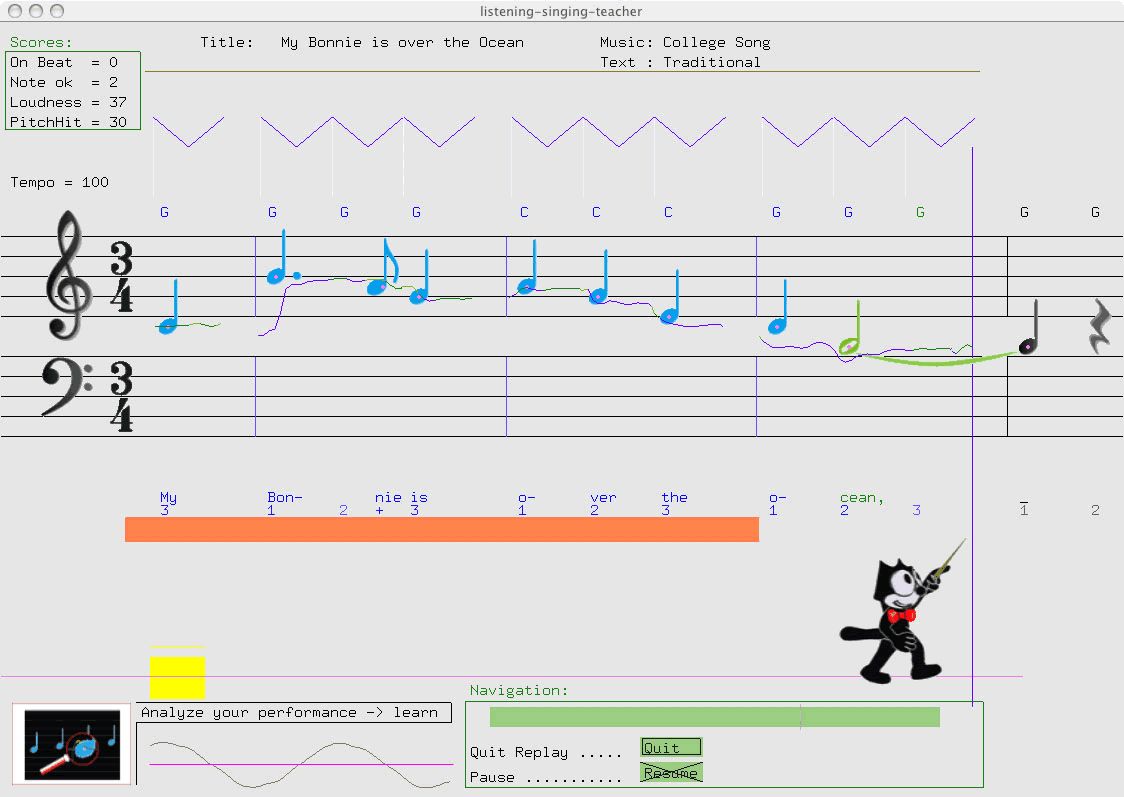Click Felix the Cat conductor character
The image size is (1124, 797).
coord(895,615)
